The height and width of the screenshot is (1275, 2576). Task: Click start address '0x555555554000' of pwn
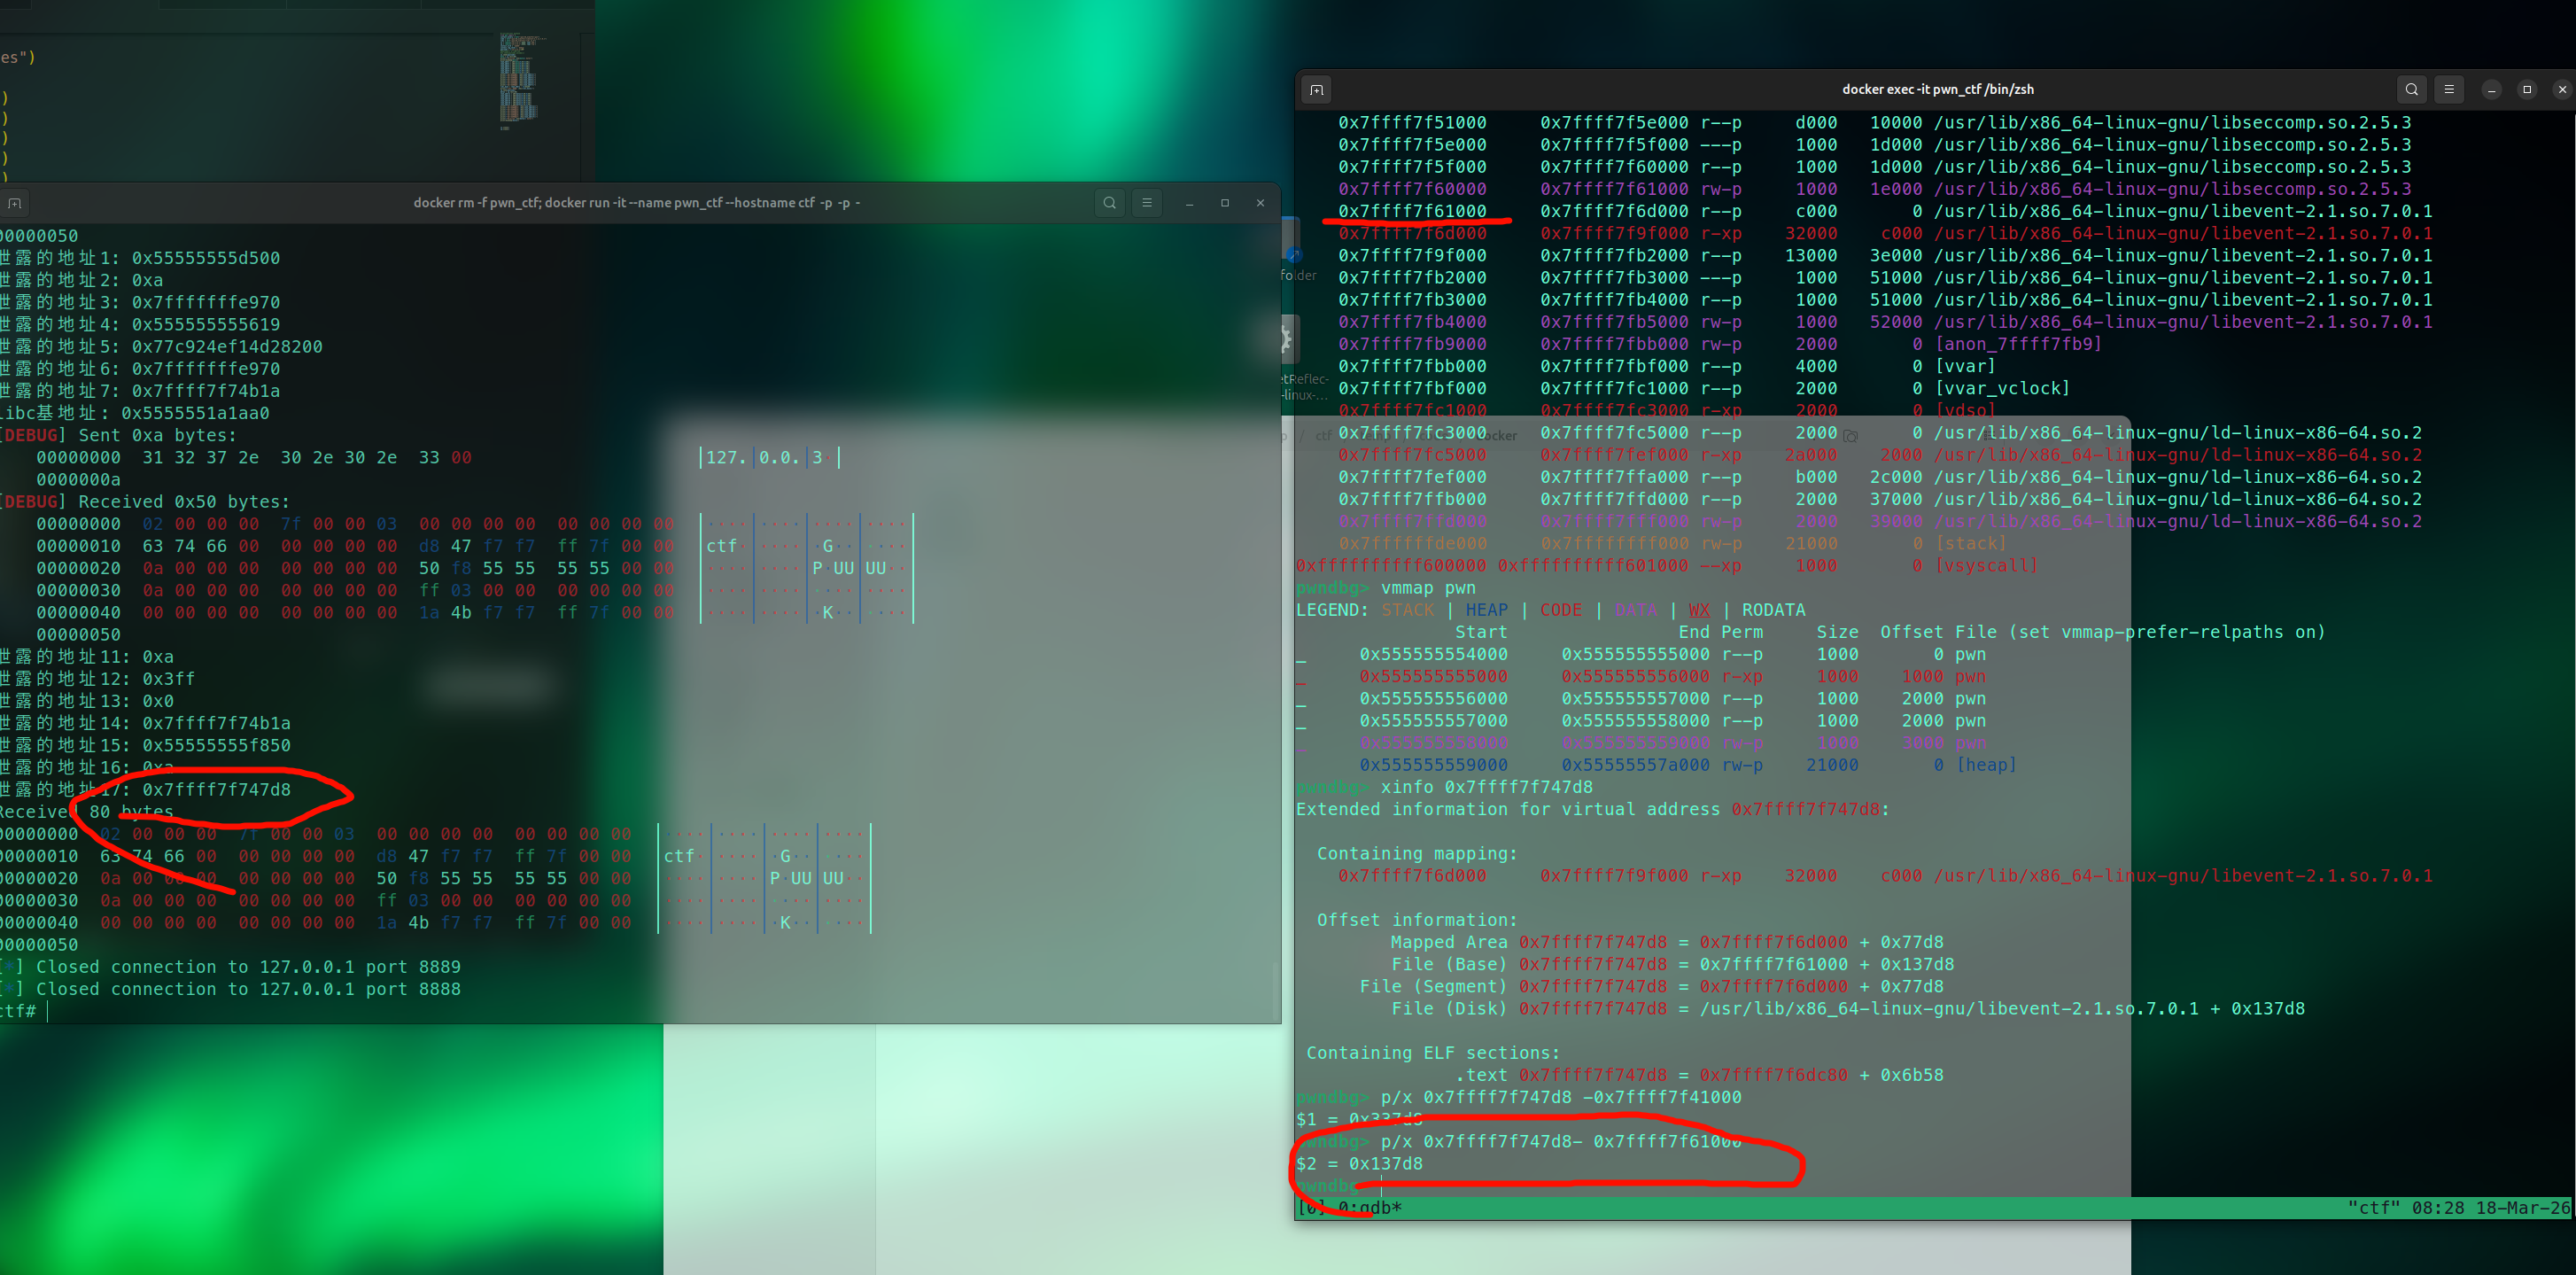click(x=1433, y=654)
